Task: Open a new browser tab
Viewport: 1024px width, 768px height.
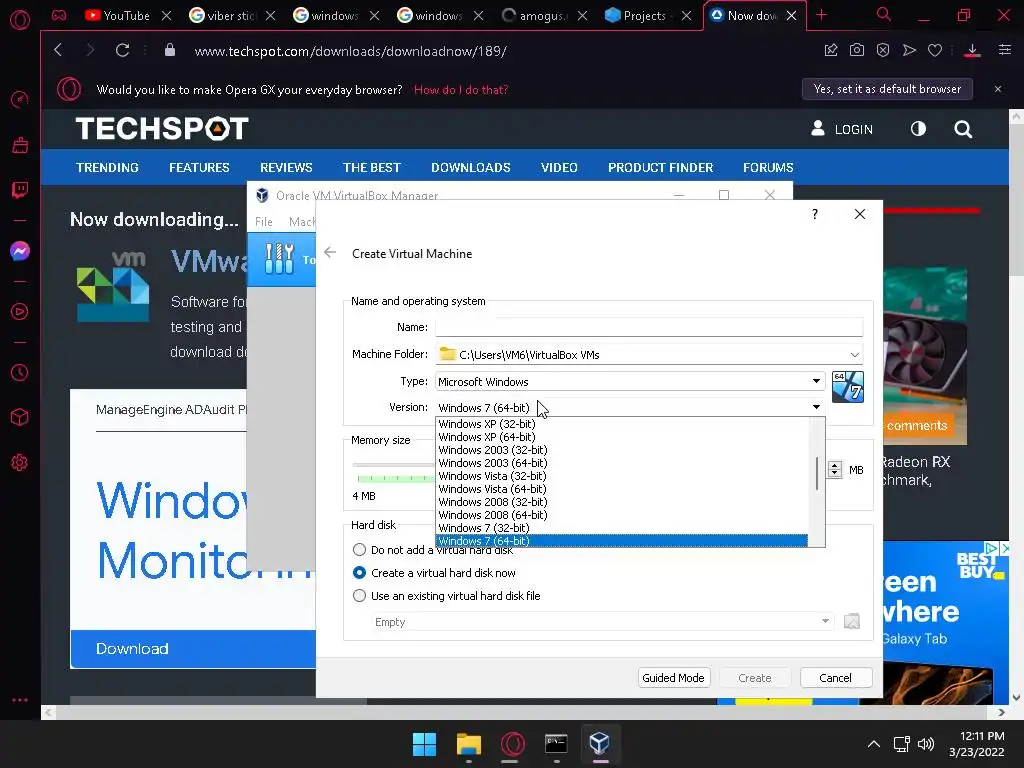Action: (822, 15)
